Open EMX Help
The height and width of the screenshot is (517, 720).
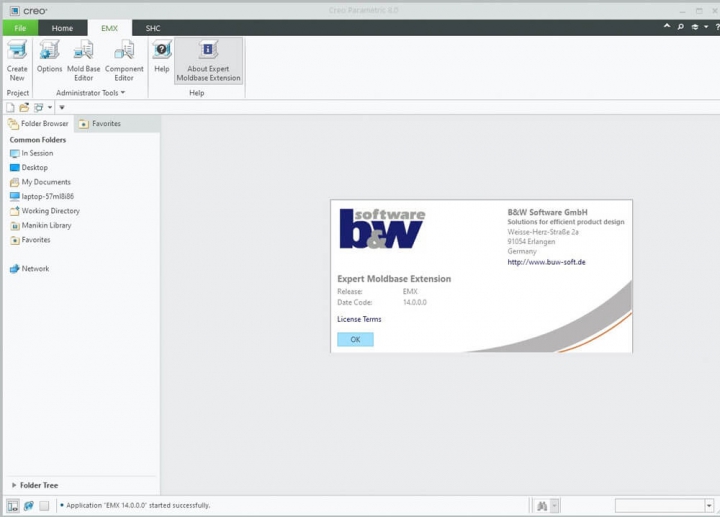tap(162, 56)
